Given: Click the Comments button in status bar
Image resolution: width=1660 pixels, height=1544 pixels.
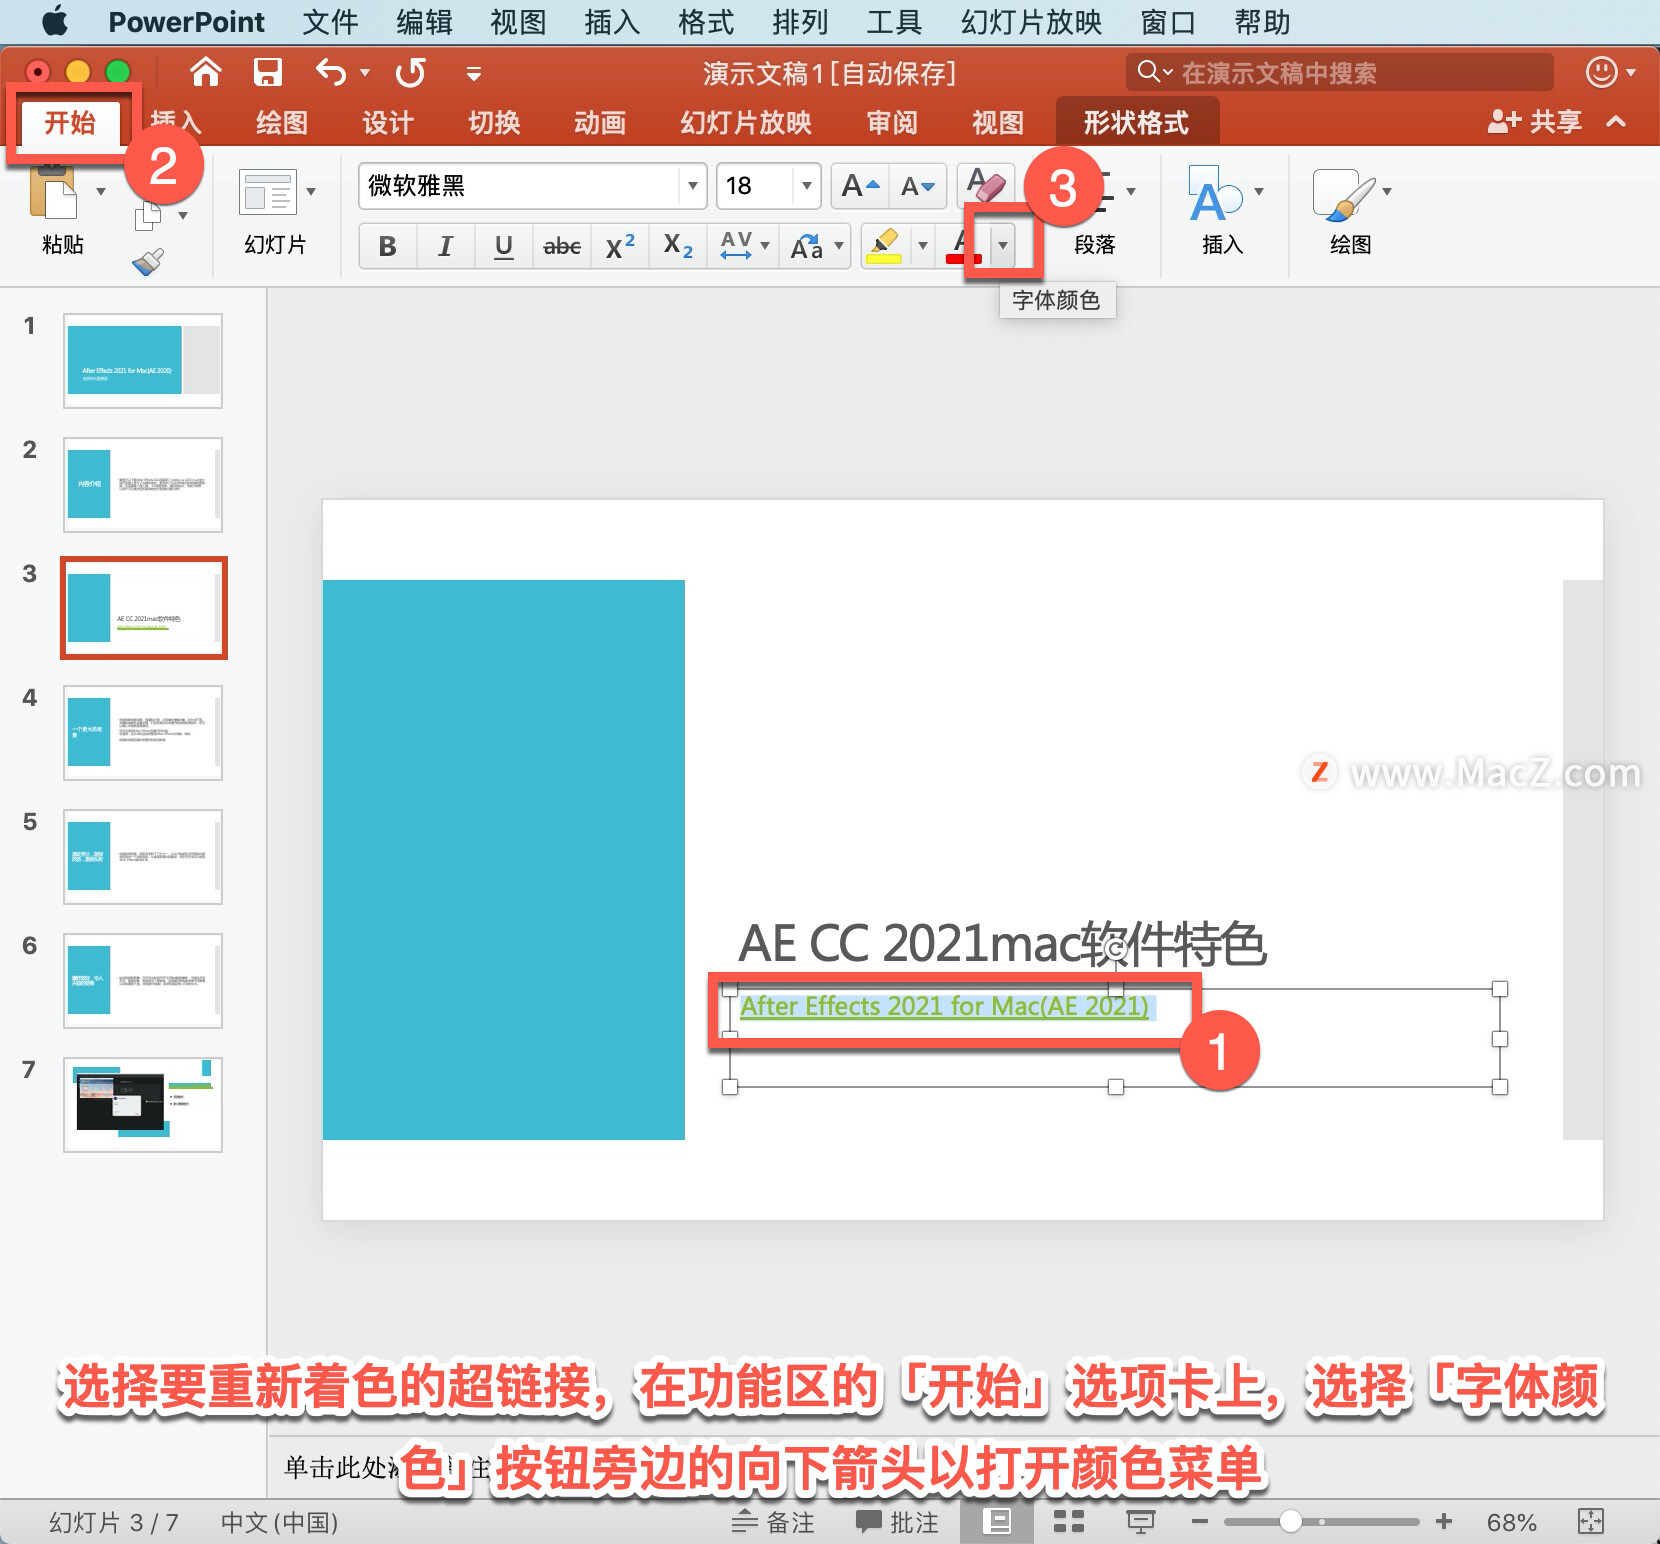Looking at the screenshot, I should point(897,1522).
